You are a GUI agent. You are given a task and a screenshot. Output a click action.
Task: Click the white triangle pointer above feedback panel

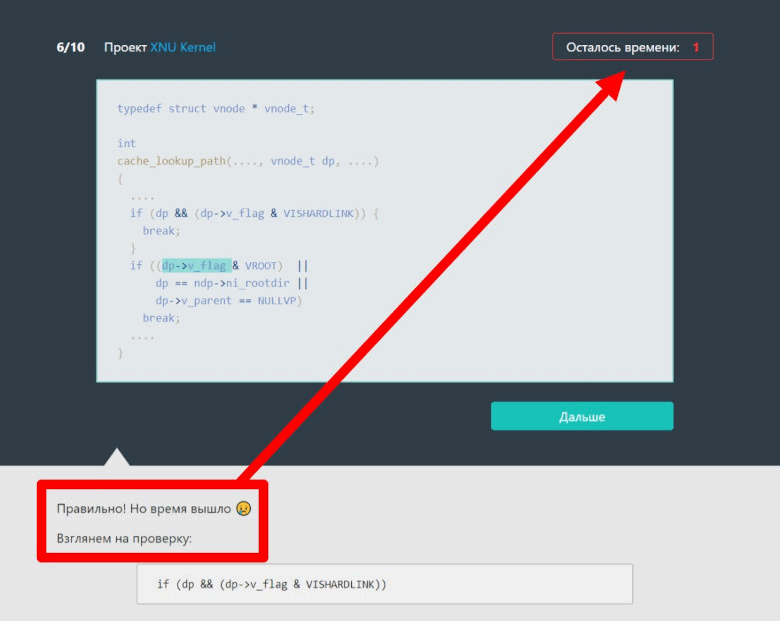pyautogui.click(x=117, y=458)
